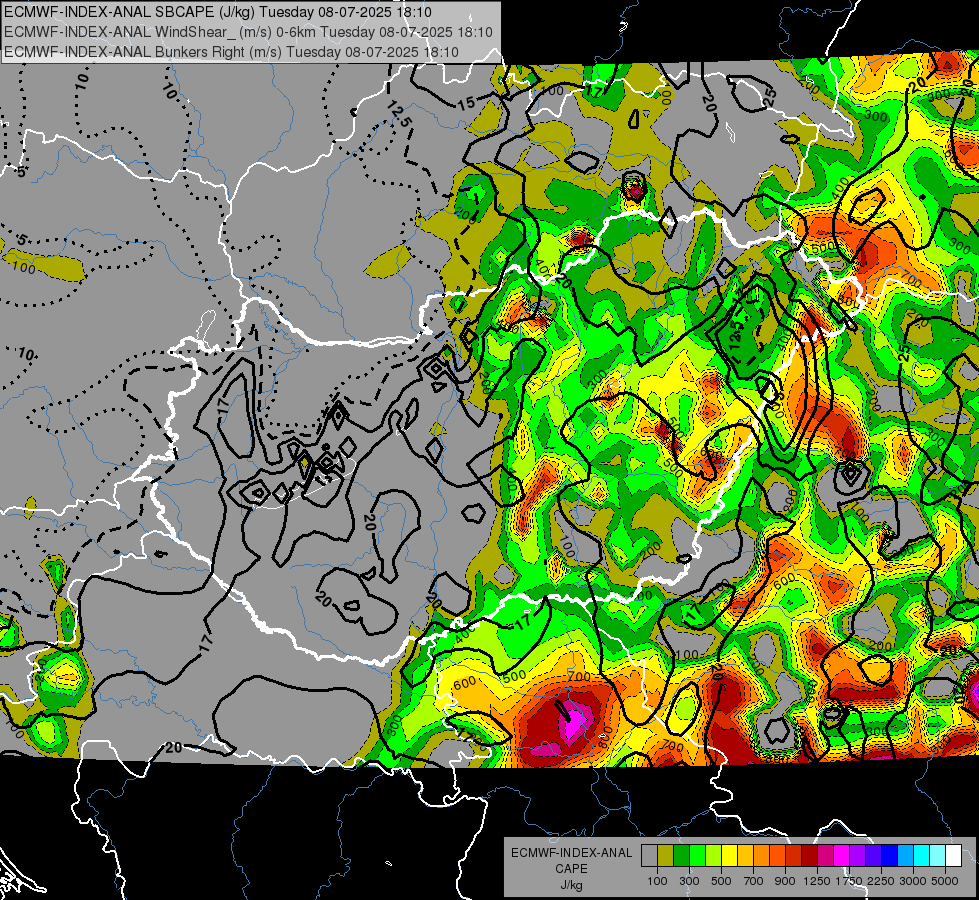Click the legend value 300

tap(689, 881)
